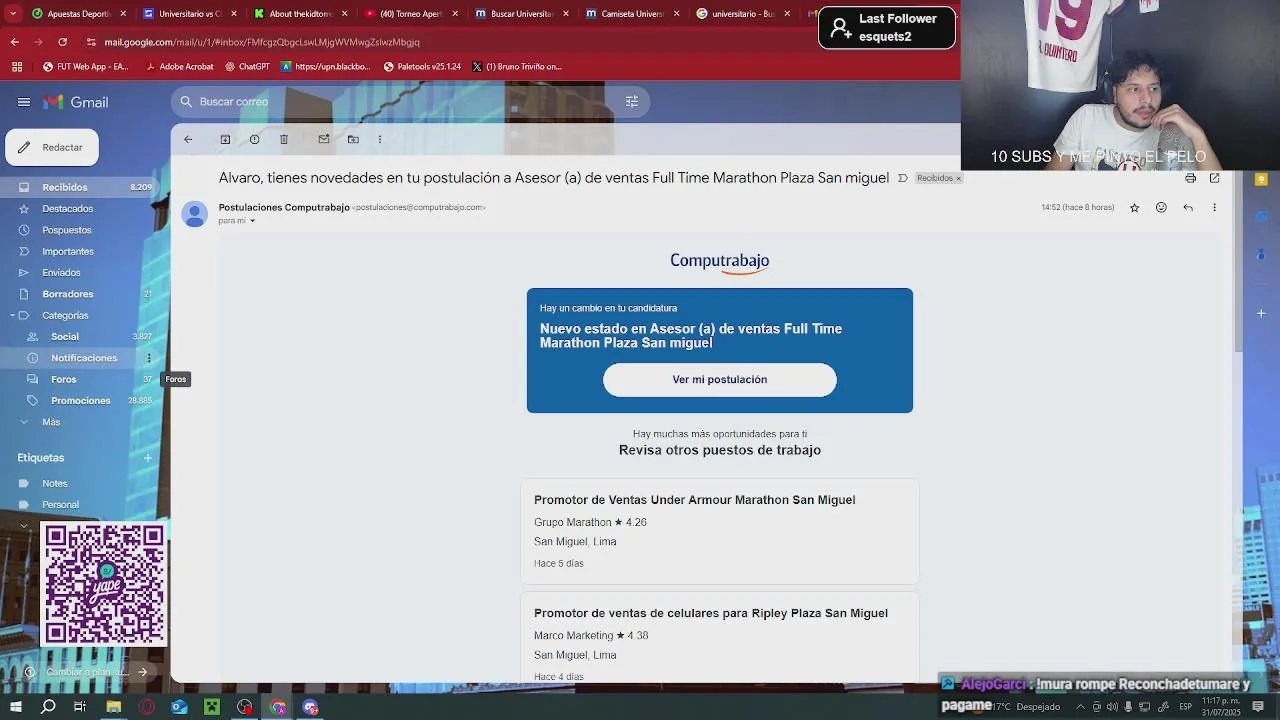The height and width of the screenshot is (720, 1280).
Task: Reload the current page
Action: tap(62, 42)
